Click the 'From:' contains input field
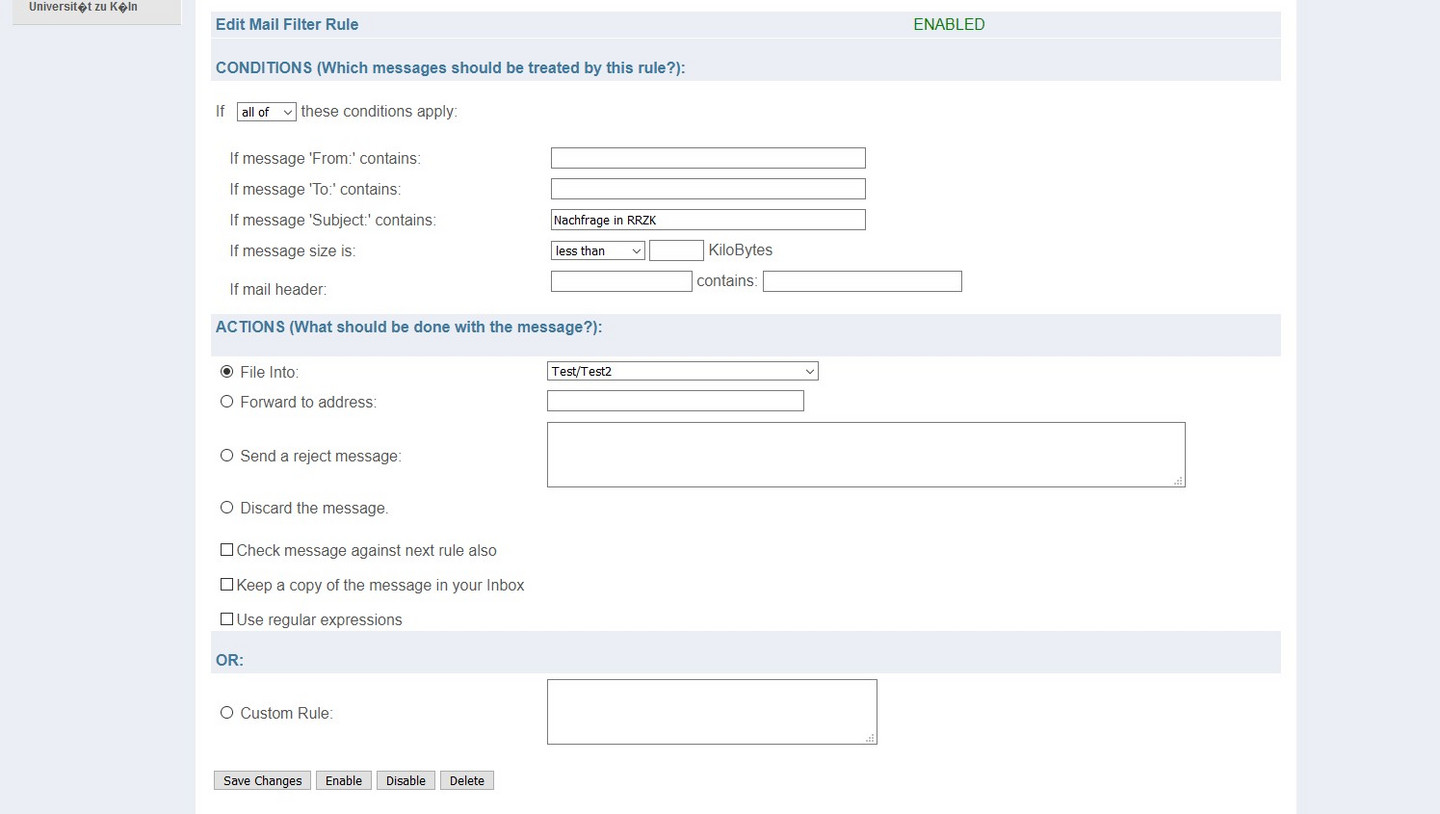The height and width of the screenshot is (814, 1440). pyautogui.click(x=708, y=158)
